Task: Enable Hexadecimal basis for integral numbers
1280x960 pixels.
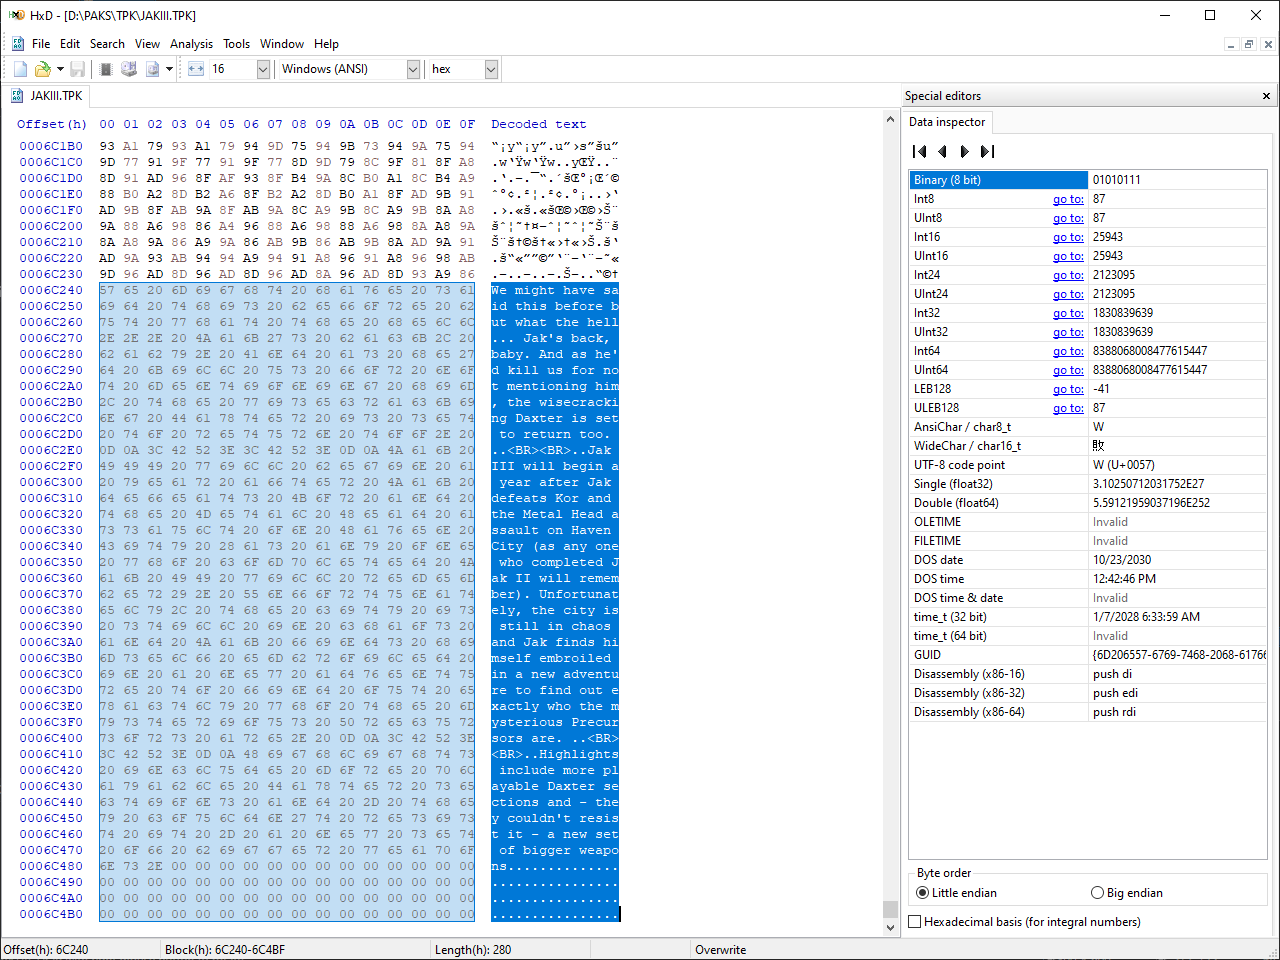Action: (915, 922)
